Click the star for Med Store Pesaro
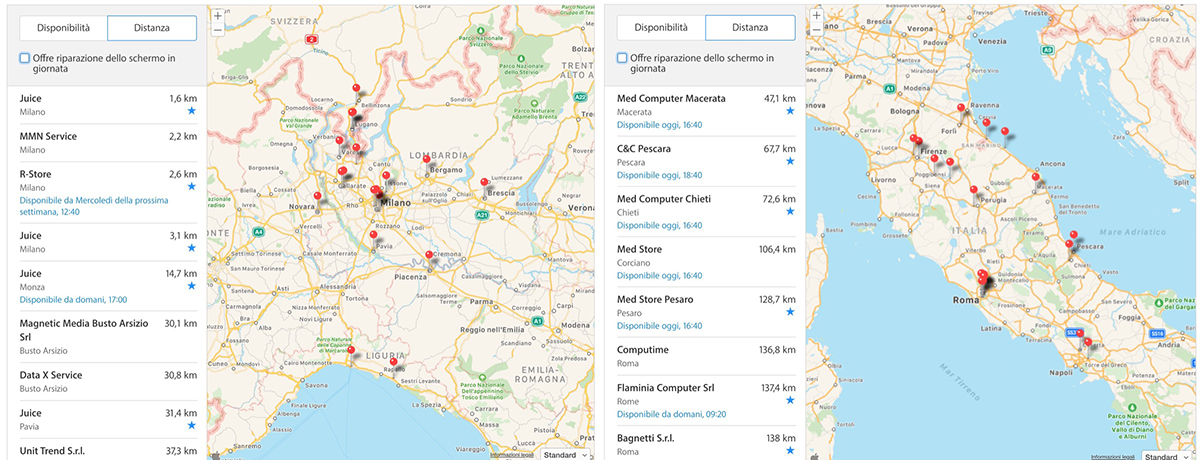 click(x=790, y=312)
